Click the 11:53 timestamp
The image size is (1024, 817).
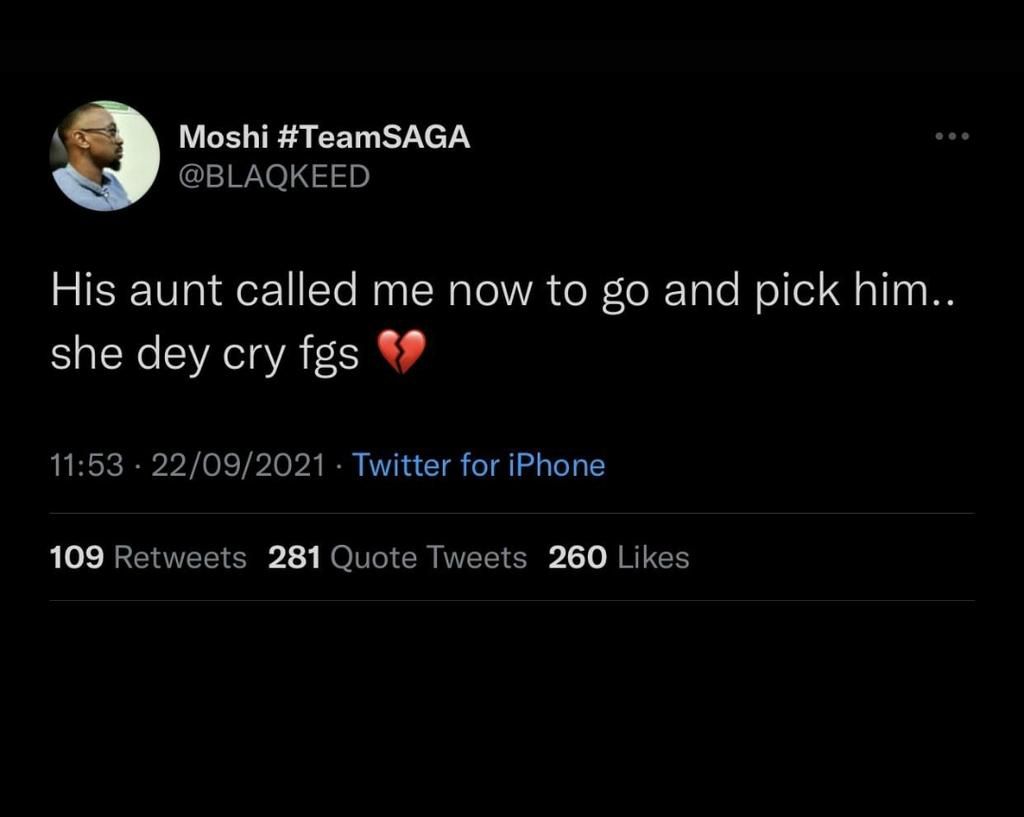pyautogui.click(x=87, y=465)
